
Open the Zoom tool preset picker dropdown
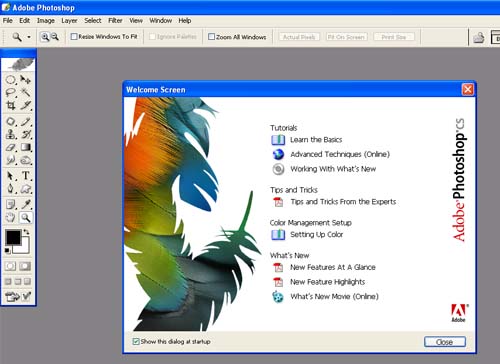click(29, 37)
